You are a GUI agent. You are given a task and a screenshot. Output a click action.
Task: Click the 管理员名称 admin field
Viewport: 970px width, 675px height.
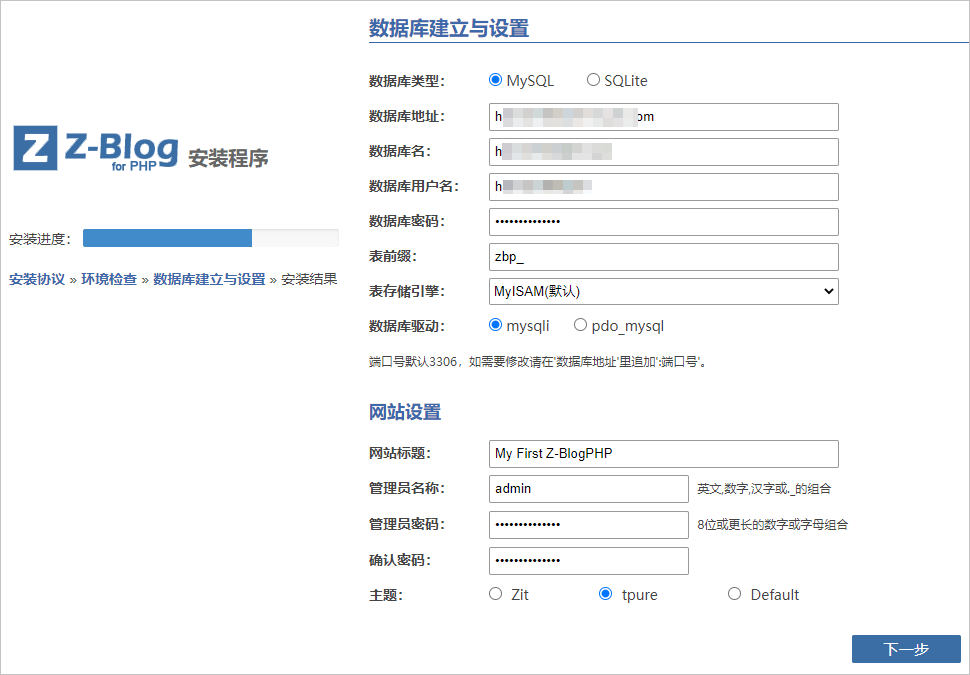coord(588,489)
